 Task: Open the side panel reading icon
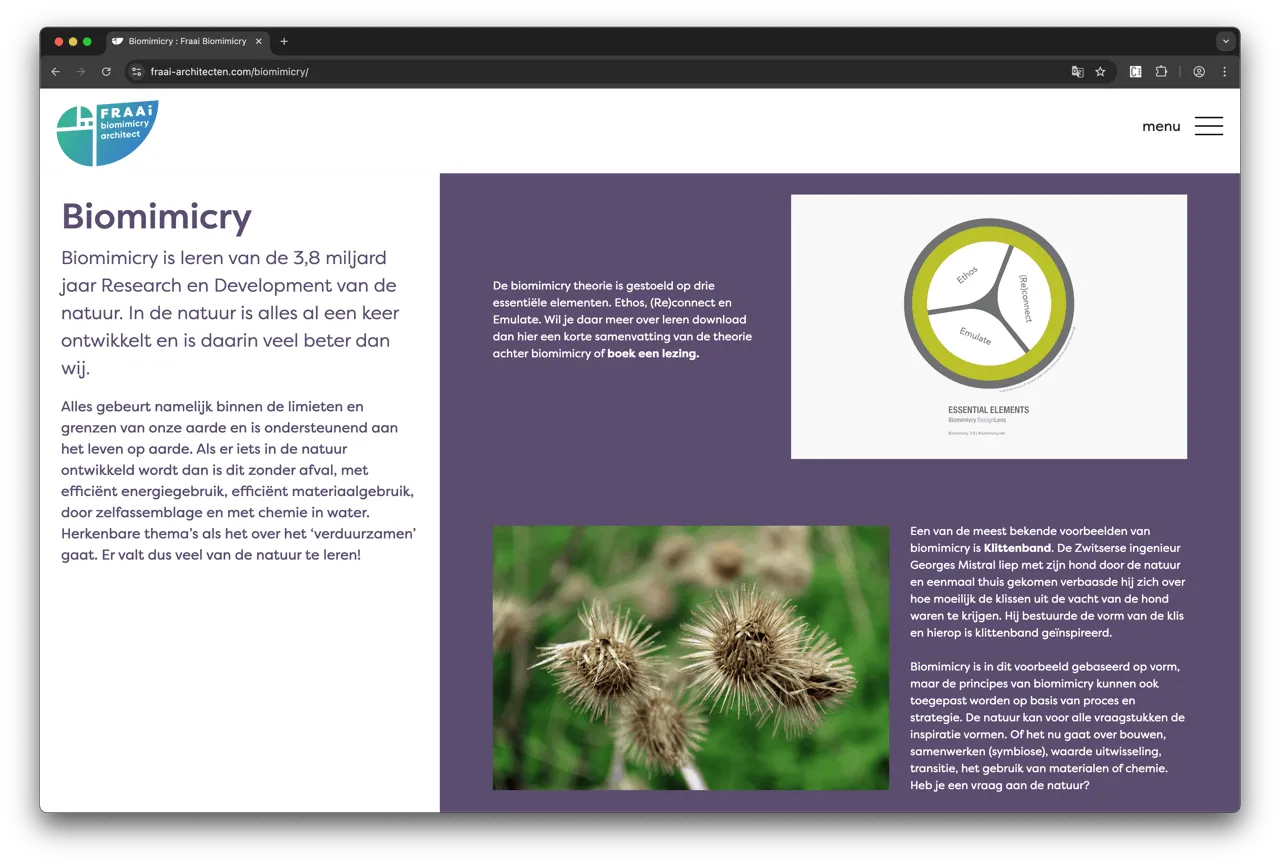click(x=1135, y=72)
